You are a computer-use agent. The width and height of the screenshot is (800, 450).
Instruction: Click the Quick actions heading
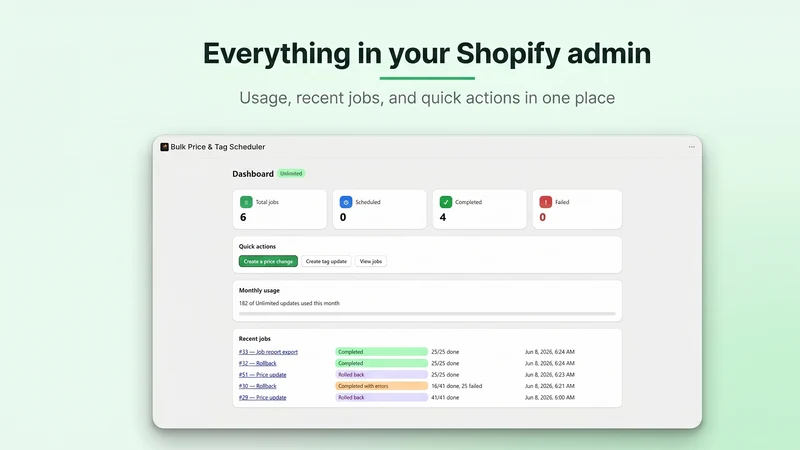(x=257, y=246)
